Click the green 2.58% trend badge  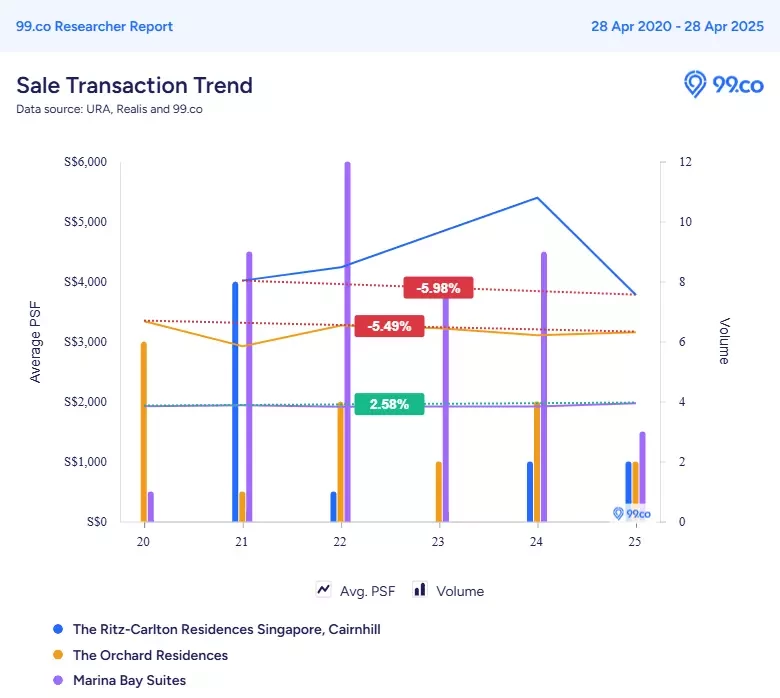(x=390, y=404)
